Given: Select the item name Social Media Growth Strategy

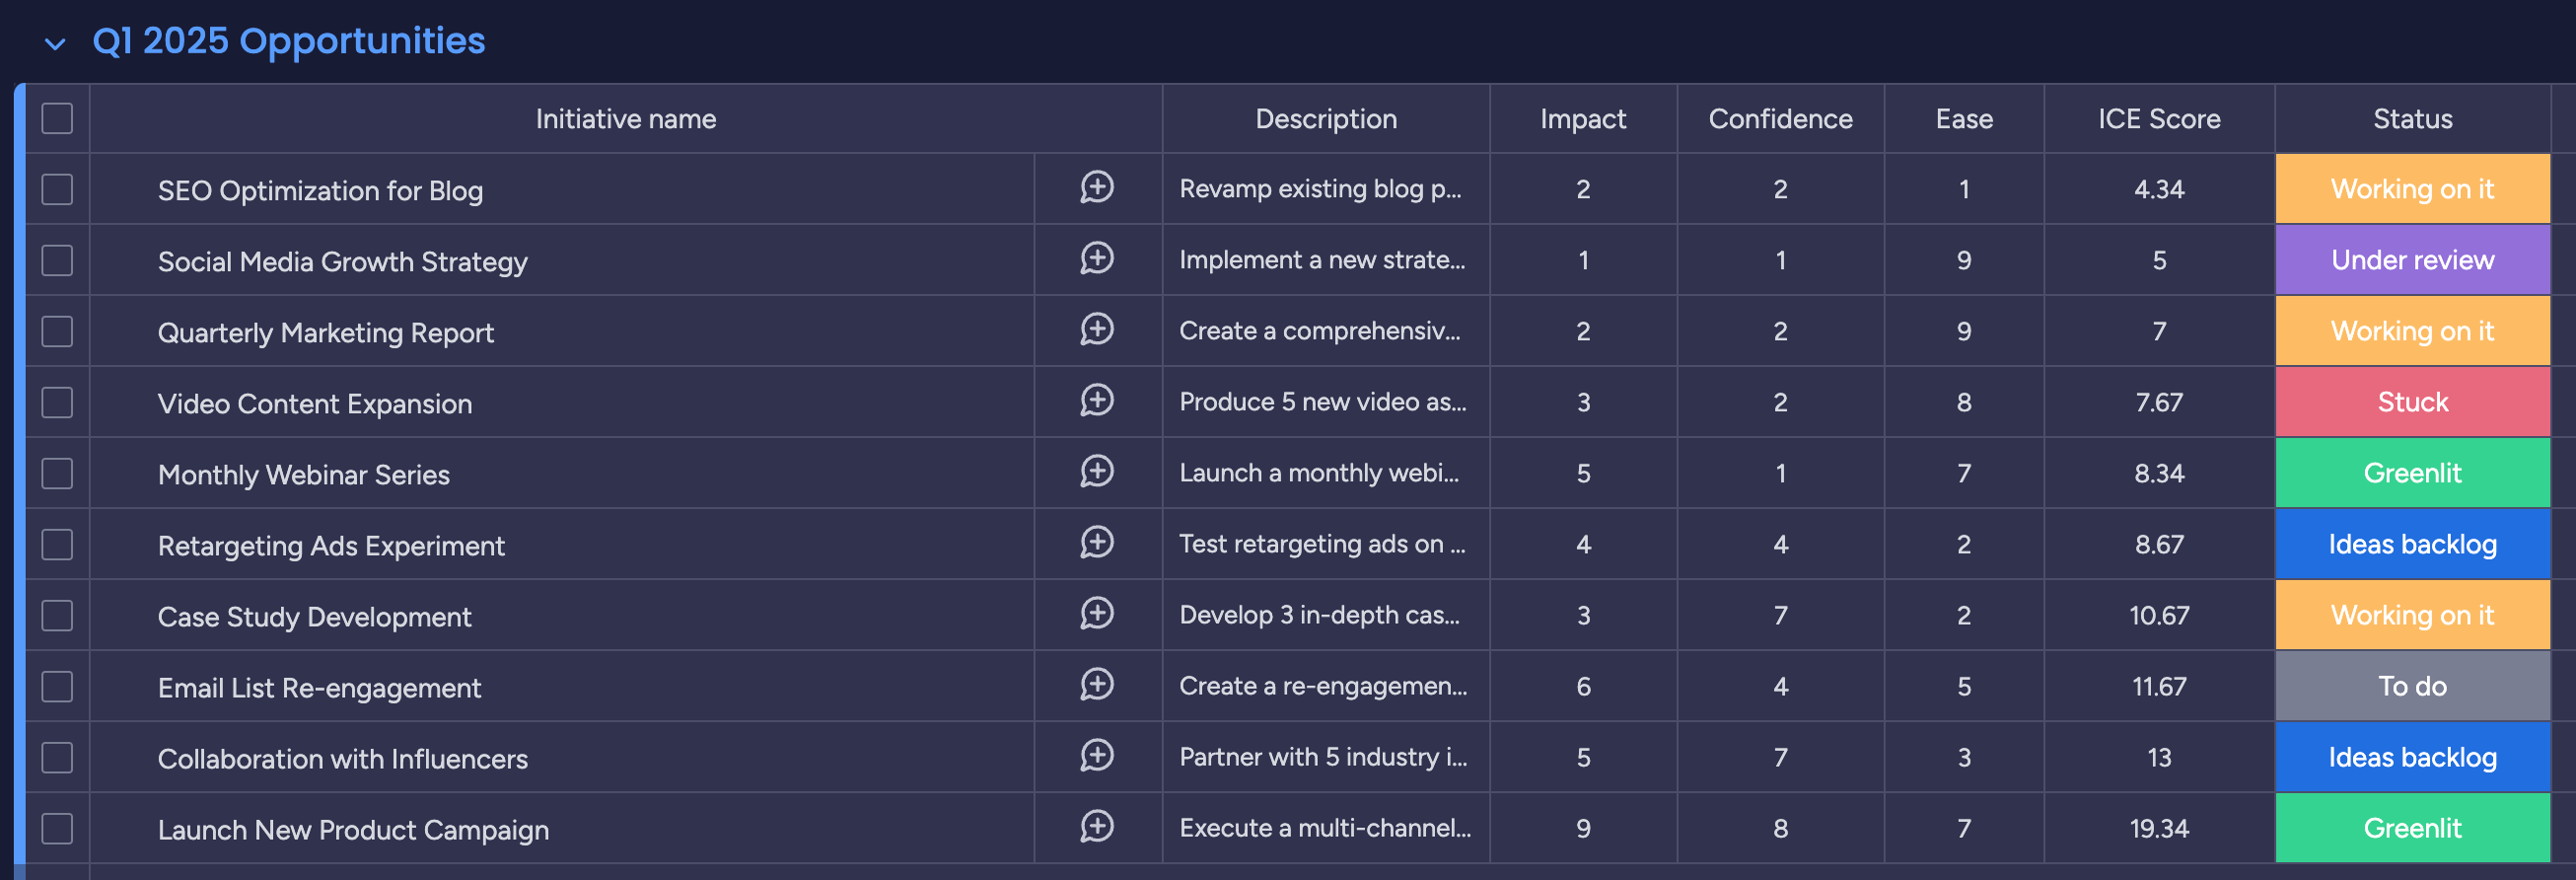Looking at the screenshot, I should [x=342, y=261].
